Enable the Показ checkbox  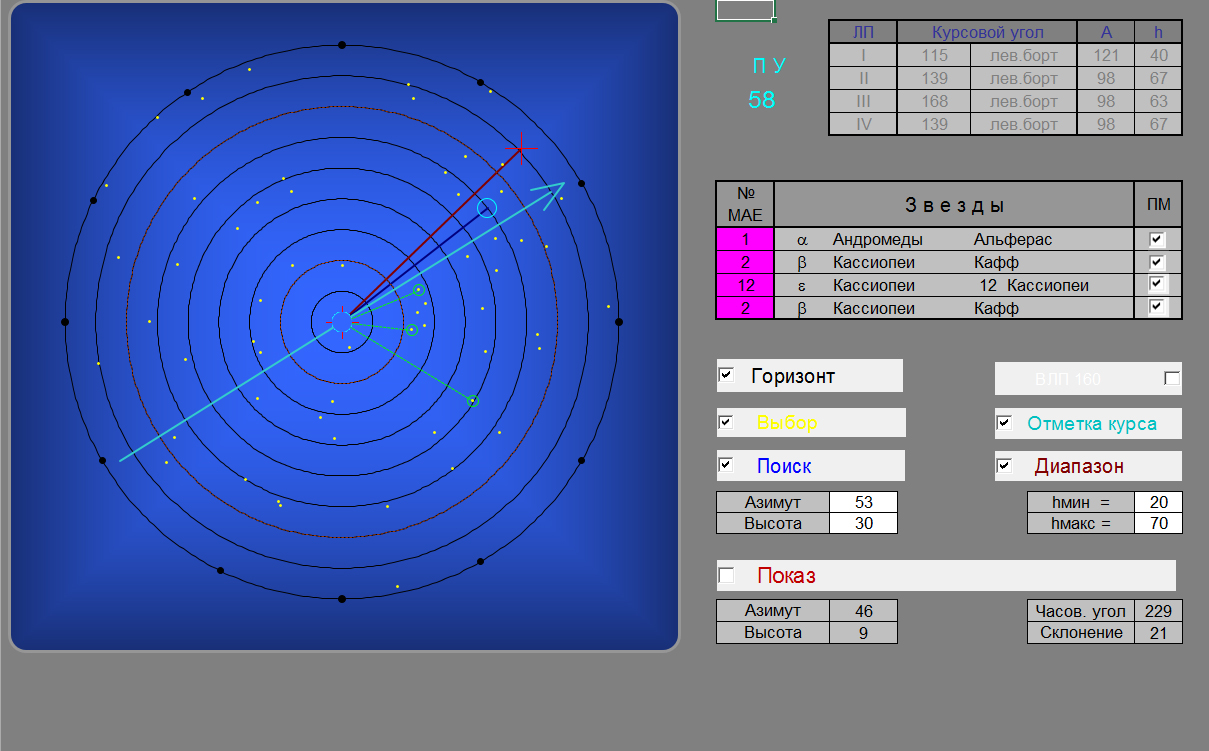click(726, 575)
